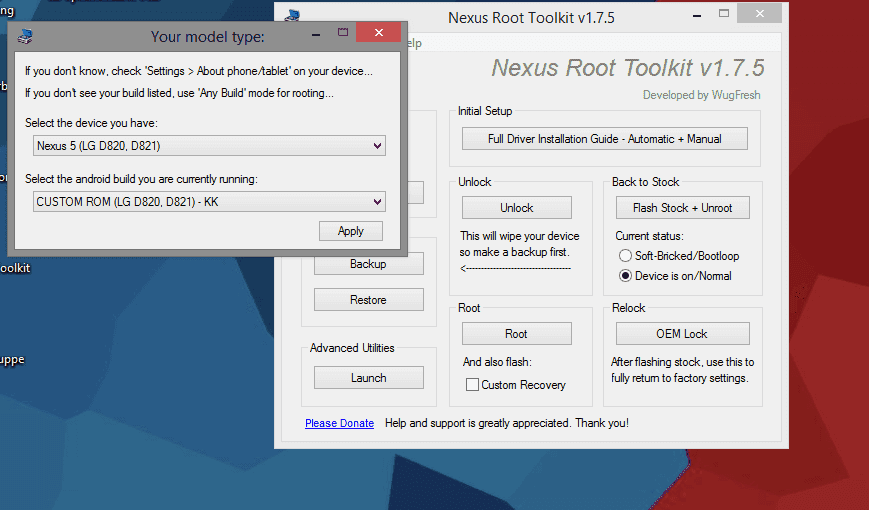The width and height of the screenshot is (869, 510).
Task: Click the Backup button
Action: click(369, 264)
